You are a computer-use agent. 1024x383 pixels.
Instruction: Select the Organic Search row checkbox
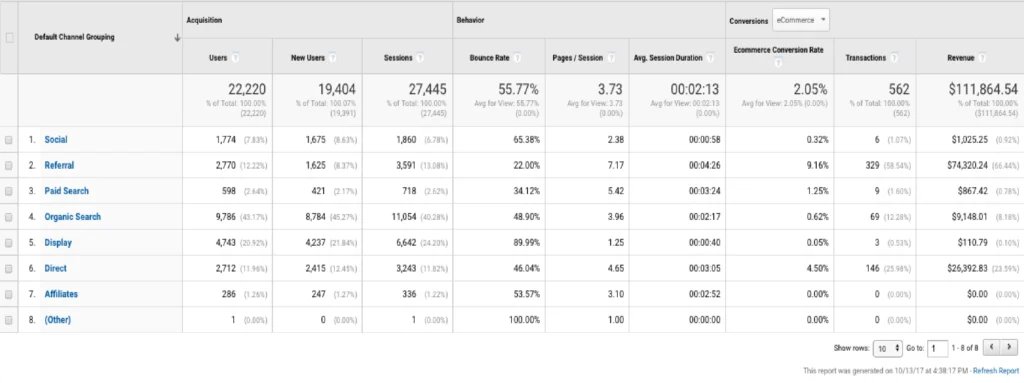pos(8,217)
